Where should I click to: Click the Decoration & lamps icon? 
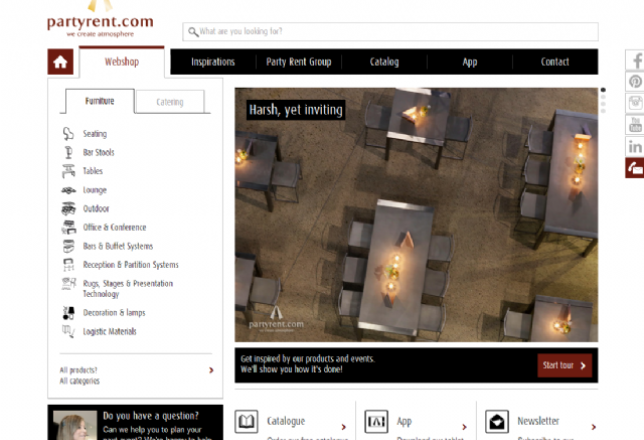coord(68,313)
